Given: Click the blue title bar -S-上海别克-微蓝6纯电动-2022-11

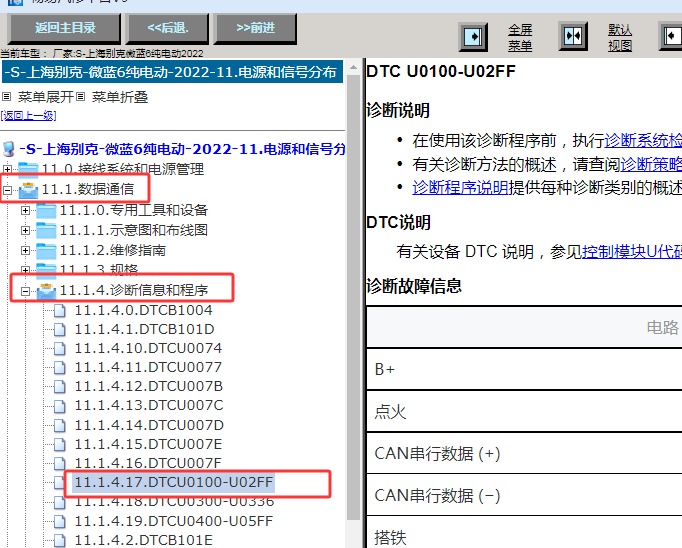Looking at the screenshot, I should coord(172,72).
